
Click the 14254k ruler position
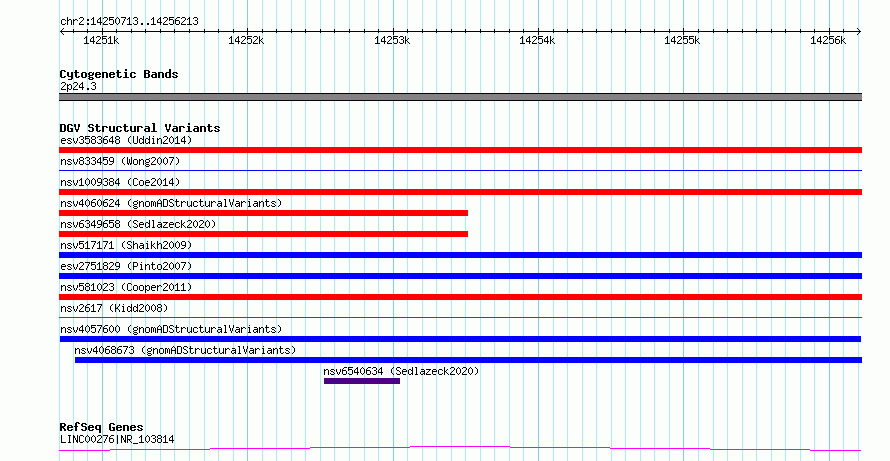point(538,40)
